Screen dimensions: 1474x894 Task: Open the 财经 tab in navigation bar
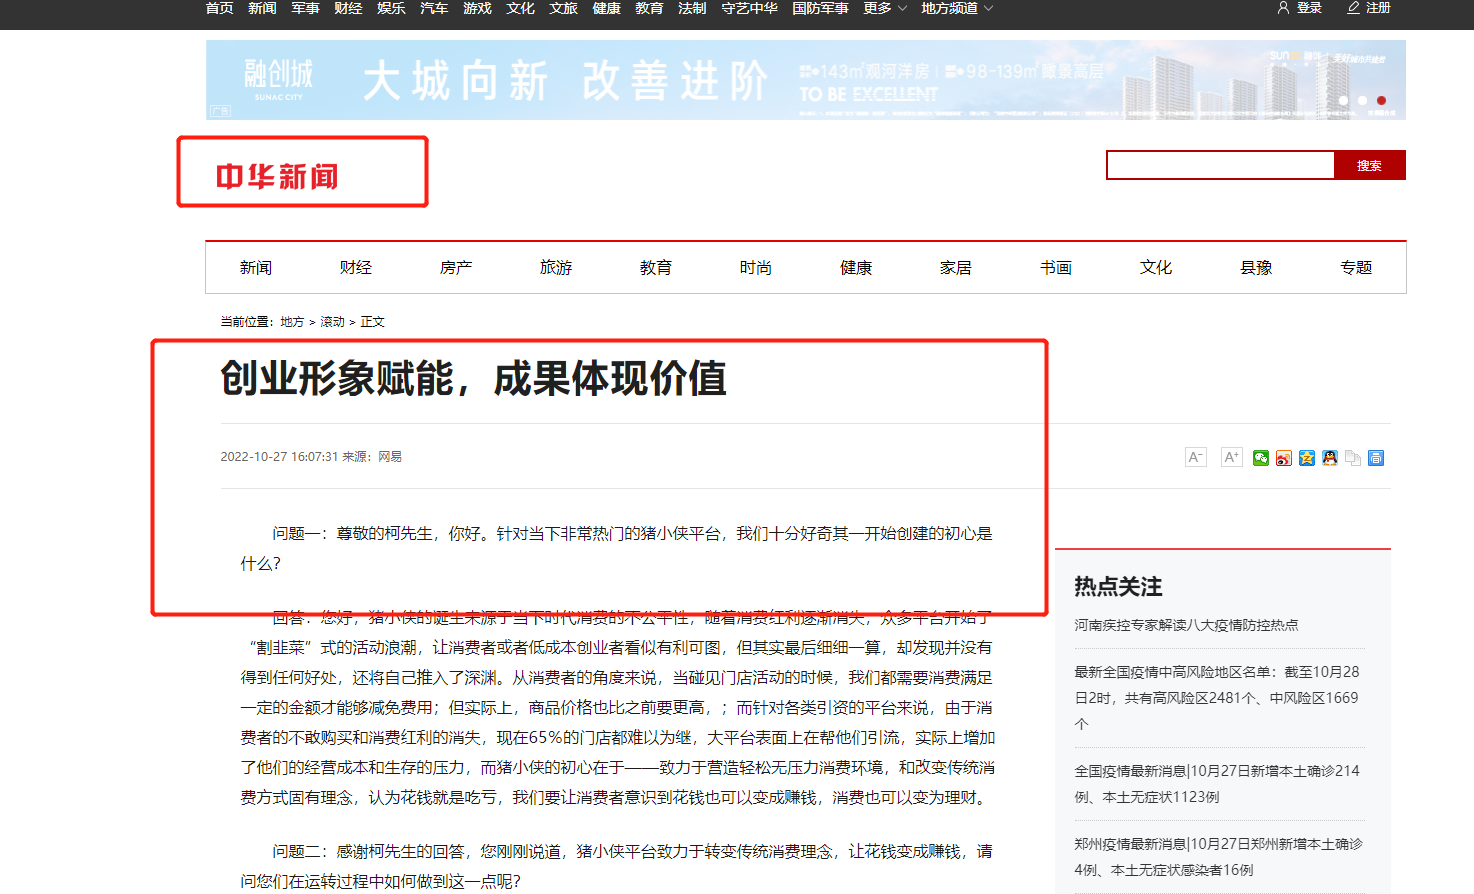355,267
